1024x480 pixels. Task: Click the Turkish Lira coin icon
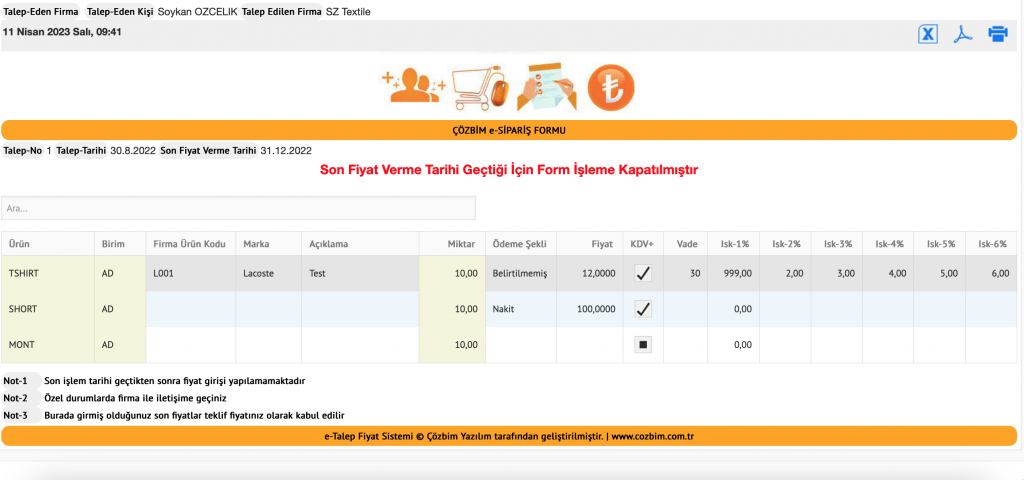[611, 88]
